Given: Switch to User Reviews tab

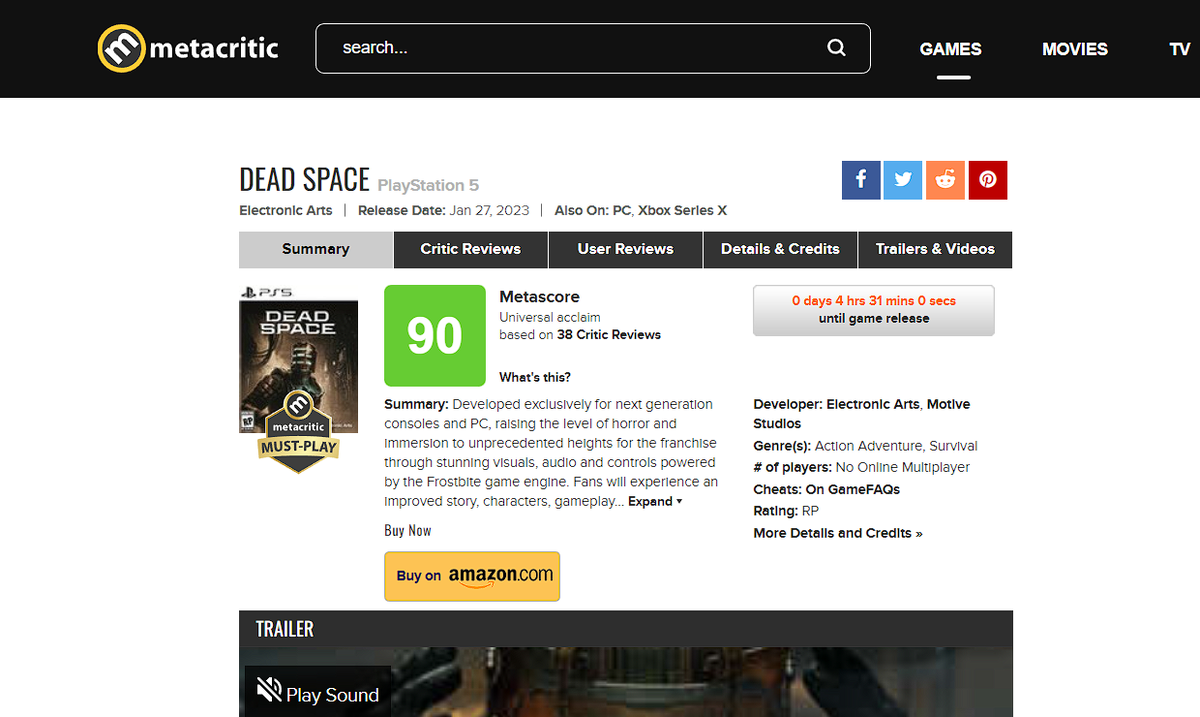Looking at the screenshot, I should (626, 249).
